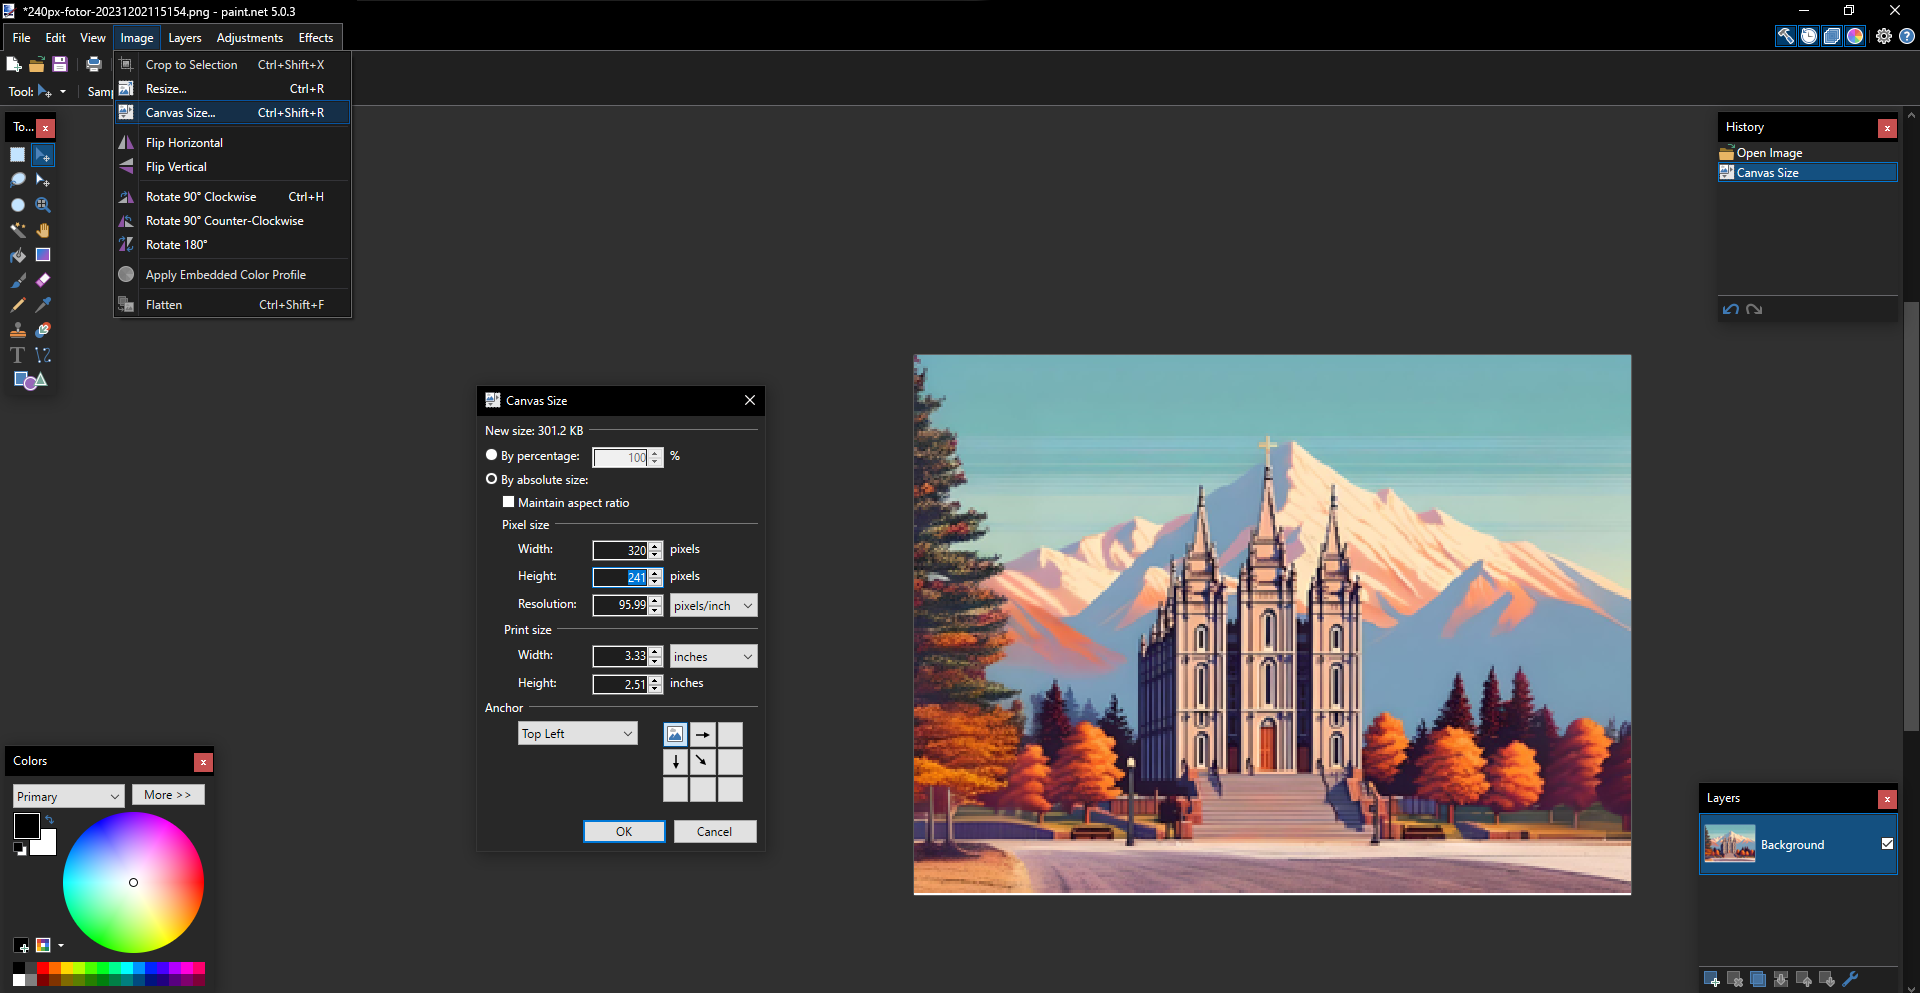The height and width of the screenshot is (993, 1920).
Task: Open the Primary color mode dropdown
Action: [68, 796]
